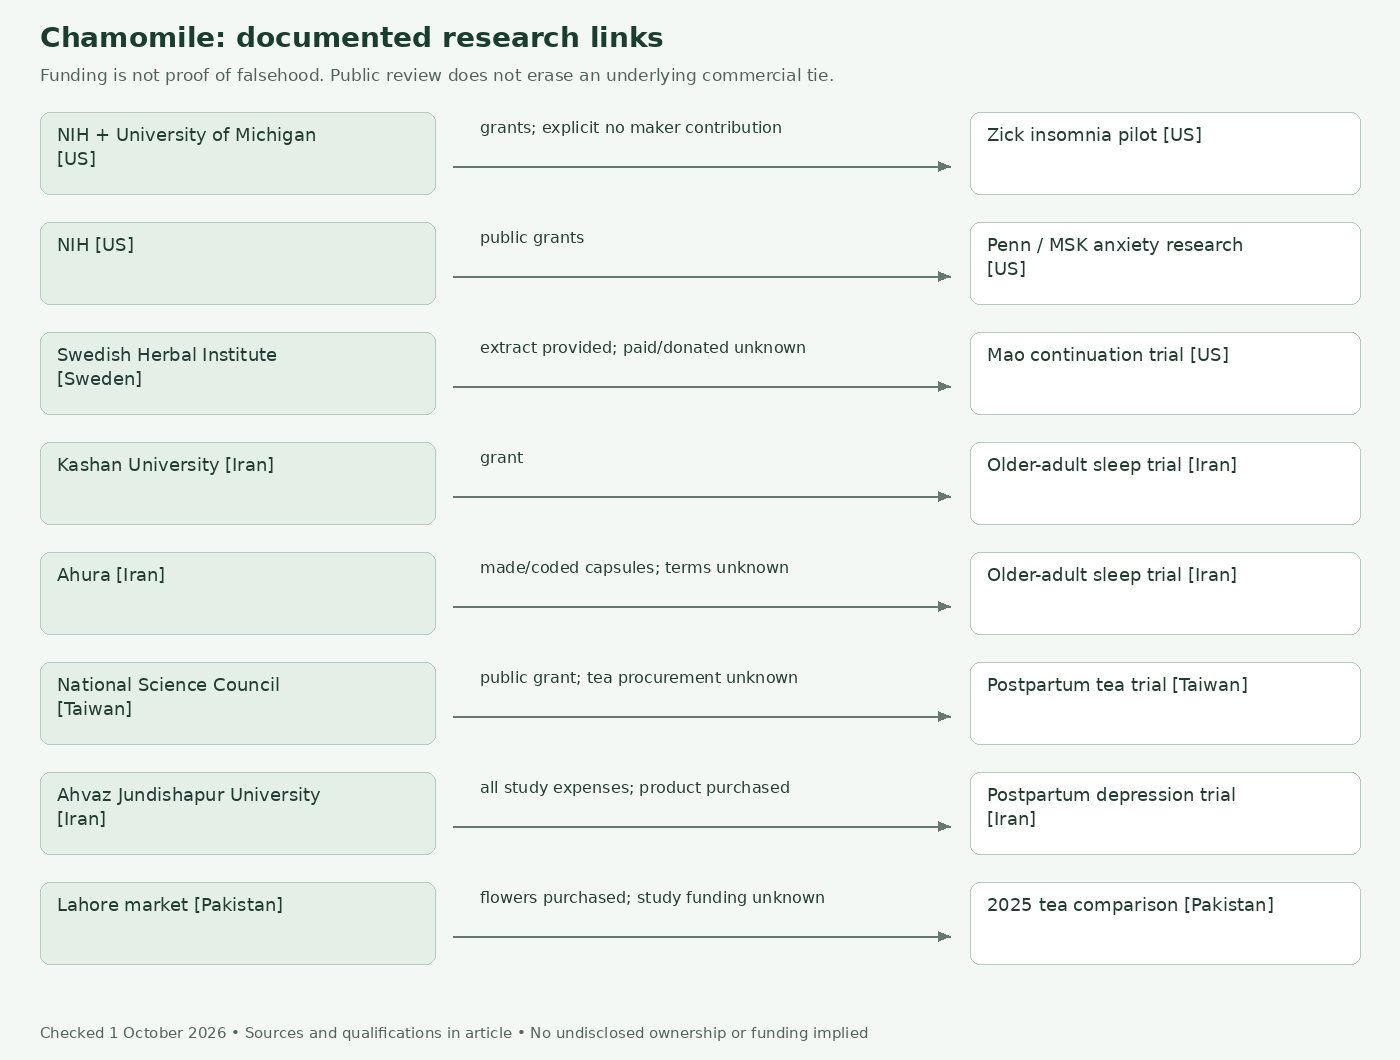The width and height of the screenshot is (1400, 1060).
Task: Click the label "public grant; tea procurement unknown"
Action: coord(639,678)
